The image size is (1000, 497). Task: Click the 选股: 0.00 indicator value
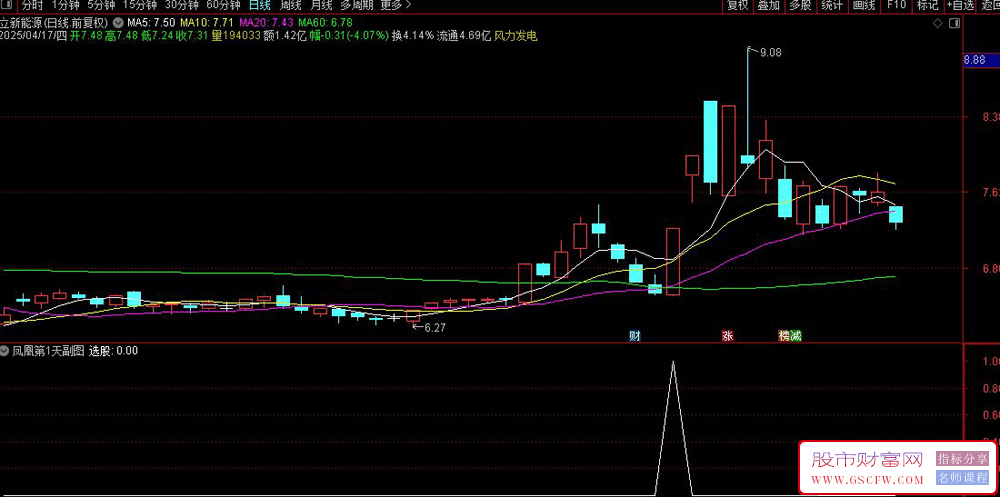click(x=114, y=350)
